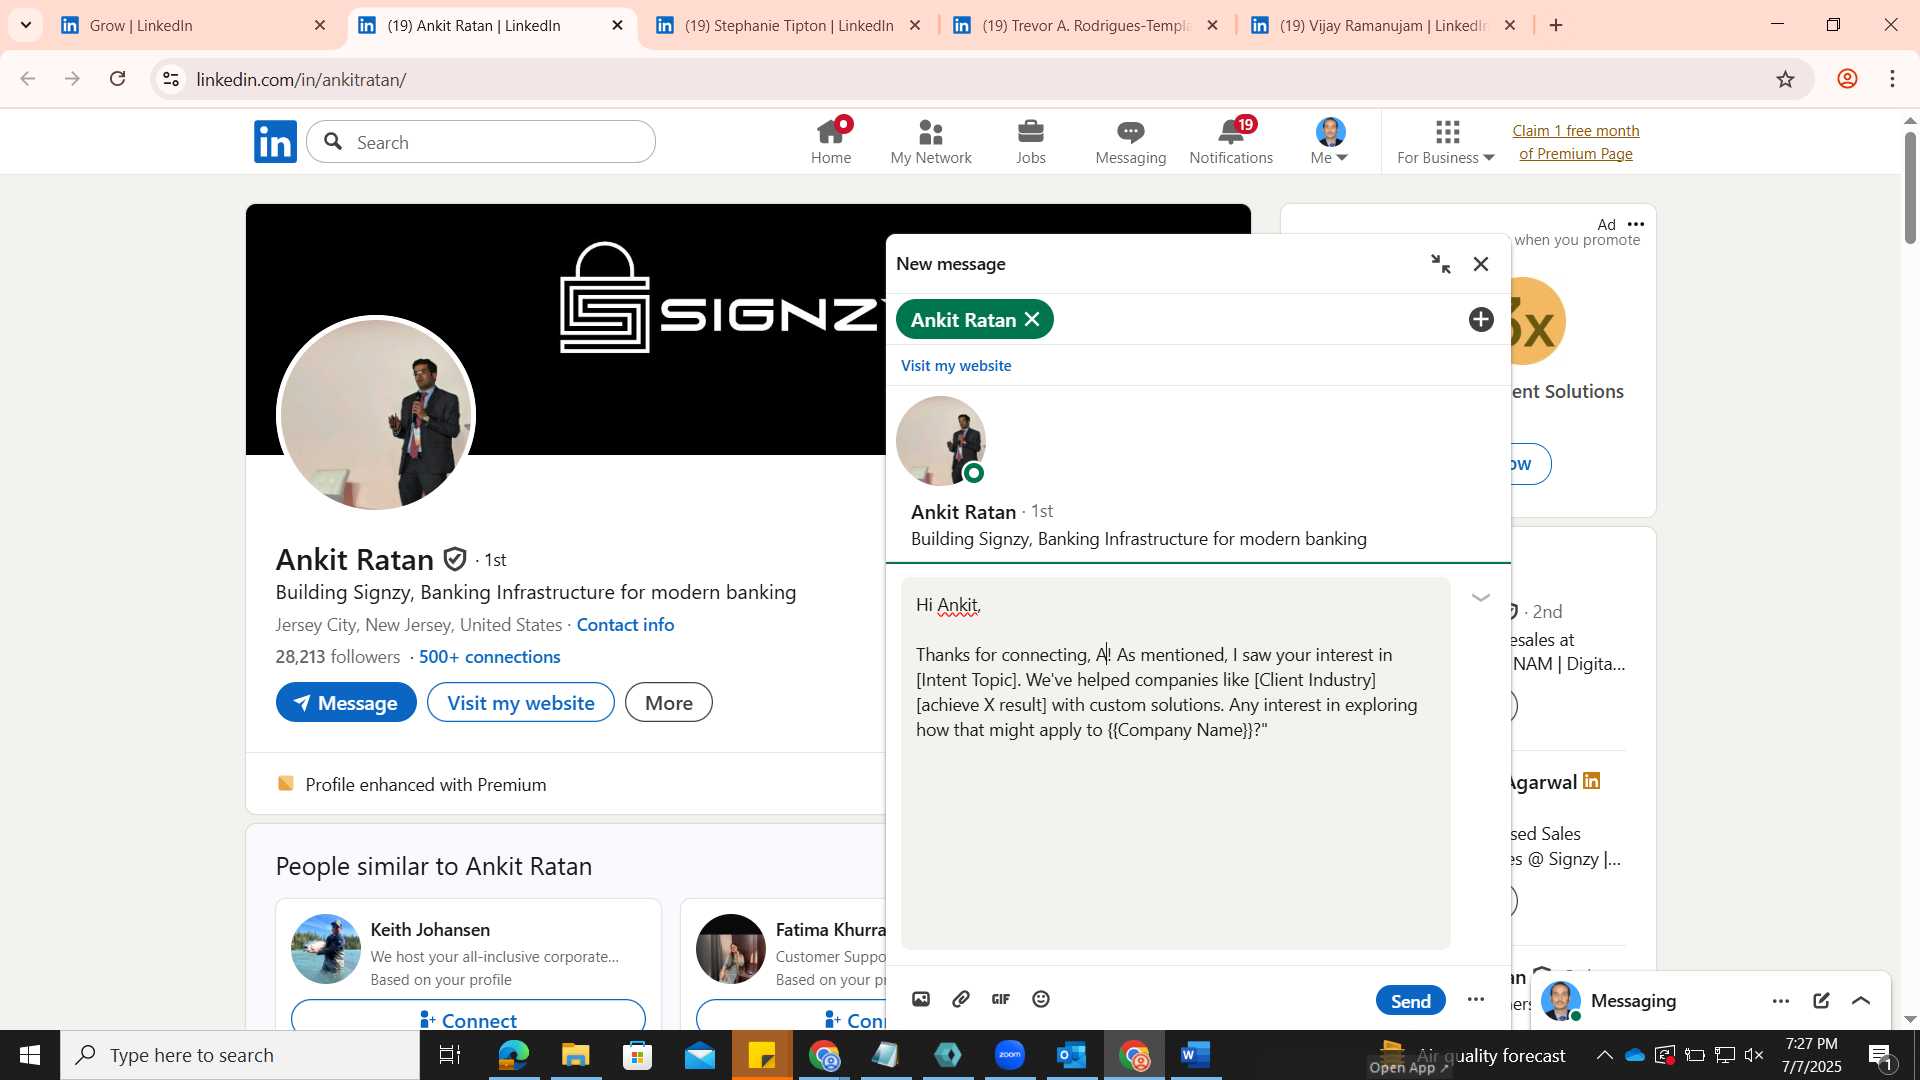This screenshot has height=1080, width=1920.
Task: Click inside the message text box
Action: [x=1175, y=763]
